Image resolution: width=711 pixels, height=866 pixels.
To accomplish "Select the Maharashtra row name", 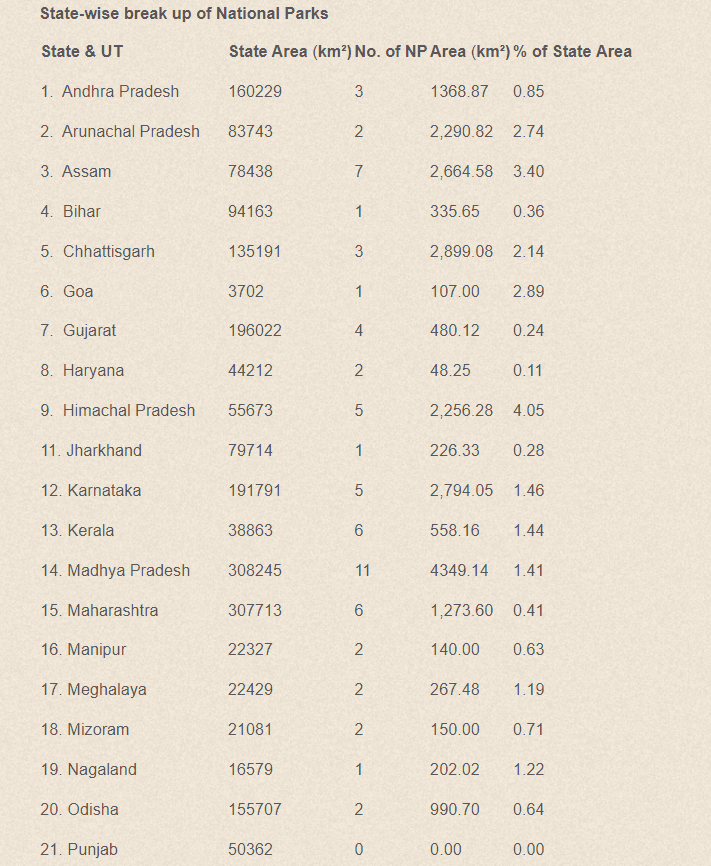I will (x=113, y=610).
